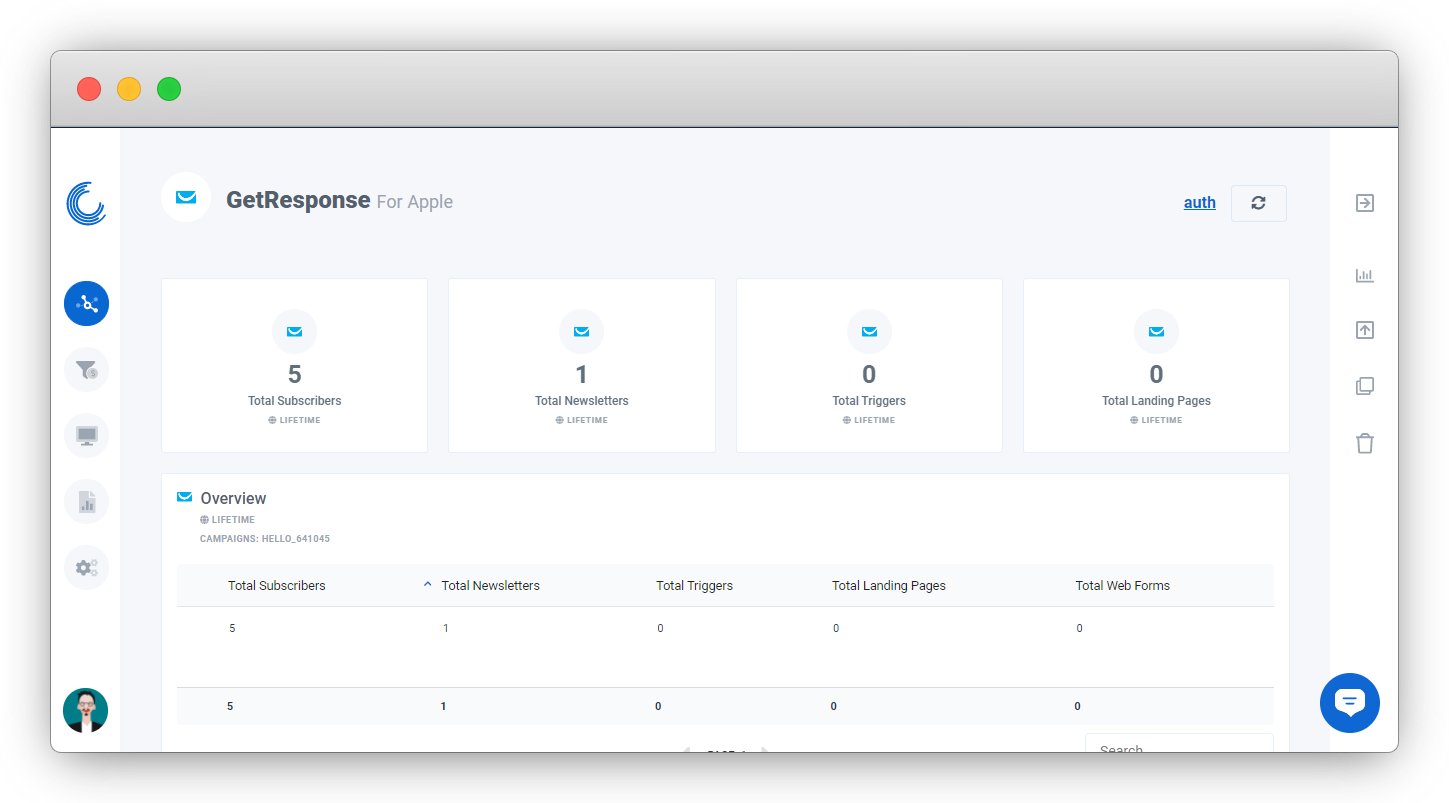The image size is (1449, 803).
Task: Click LIFETIME label under Overview title
Action: 227,520
